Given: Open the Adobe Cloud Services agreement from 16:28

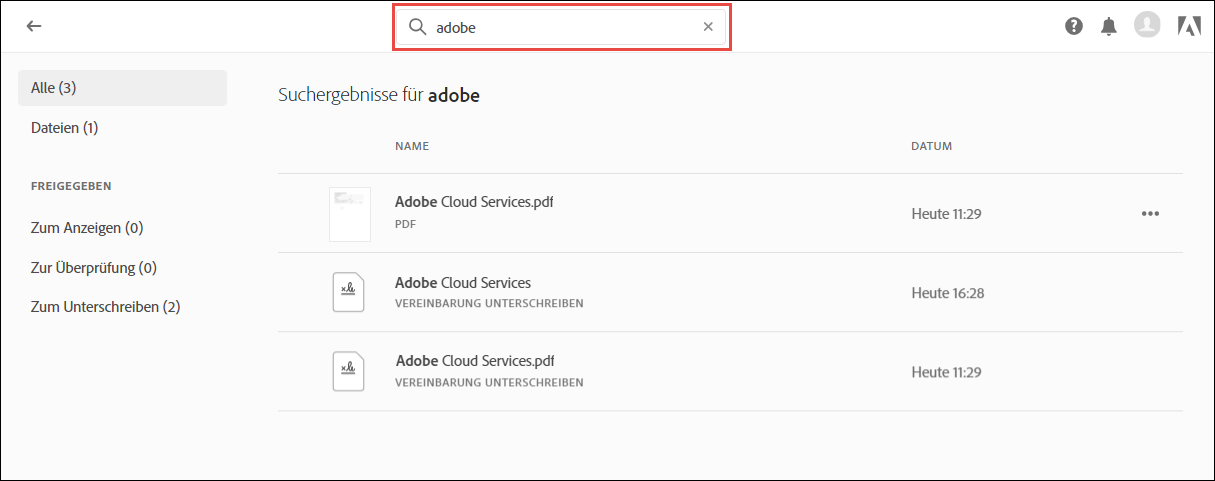Looking at the screenshot, I should [x=463, y=283].
